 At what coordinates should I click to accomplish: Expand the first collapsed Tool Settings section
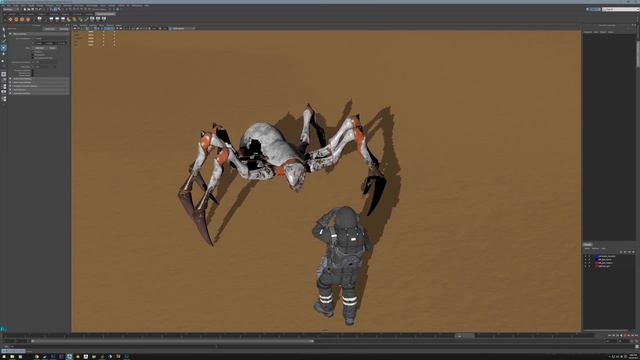(x=39, y=79)
